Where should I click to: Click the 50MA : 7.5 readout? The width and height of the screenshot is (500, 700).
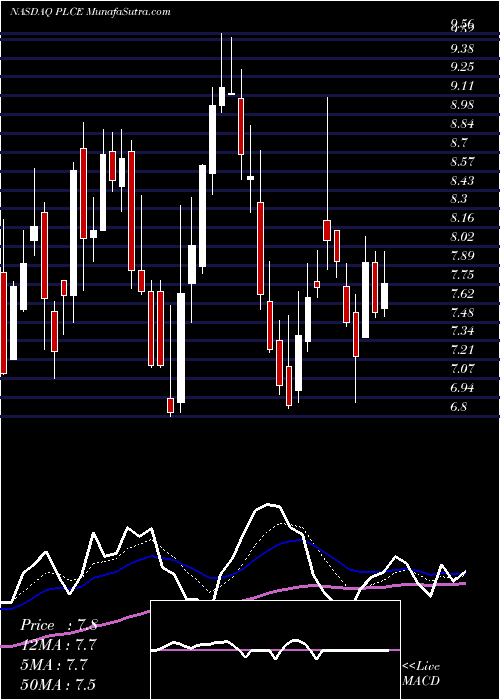click(58, 684)
